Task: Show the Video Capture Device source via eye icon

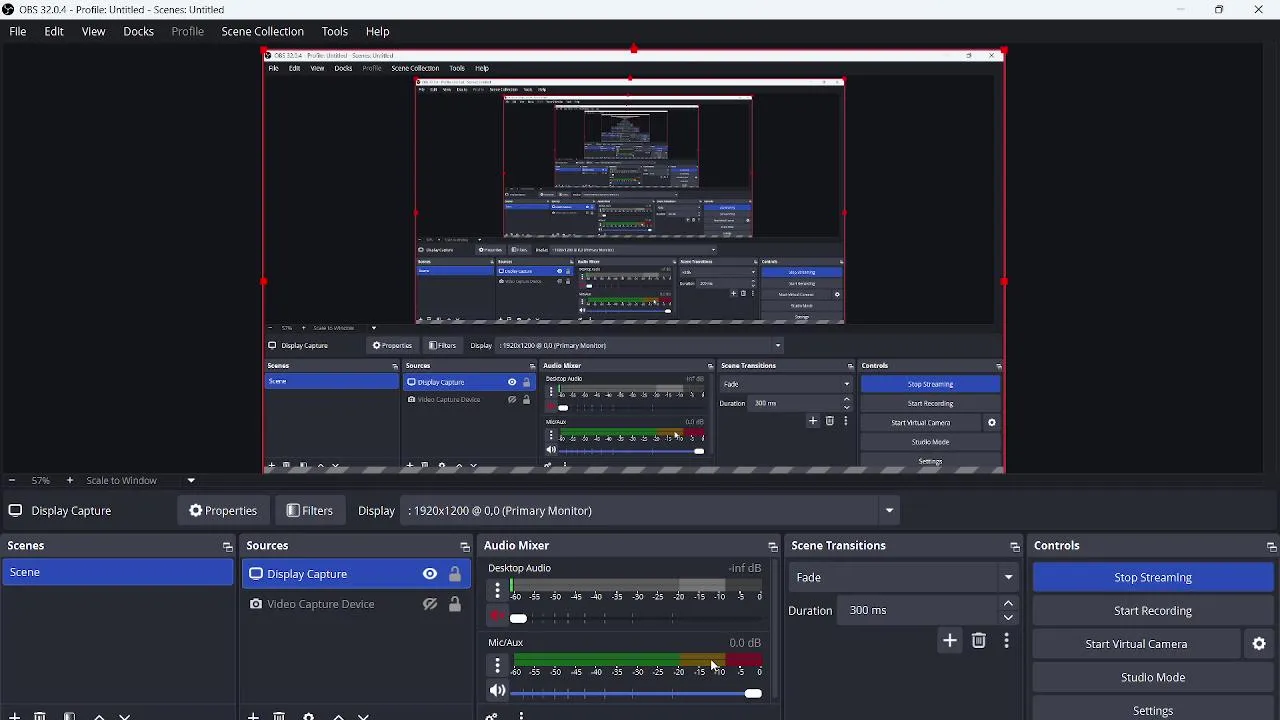Action: click(x=430, y=605)
